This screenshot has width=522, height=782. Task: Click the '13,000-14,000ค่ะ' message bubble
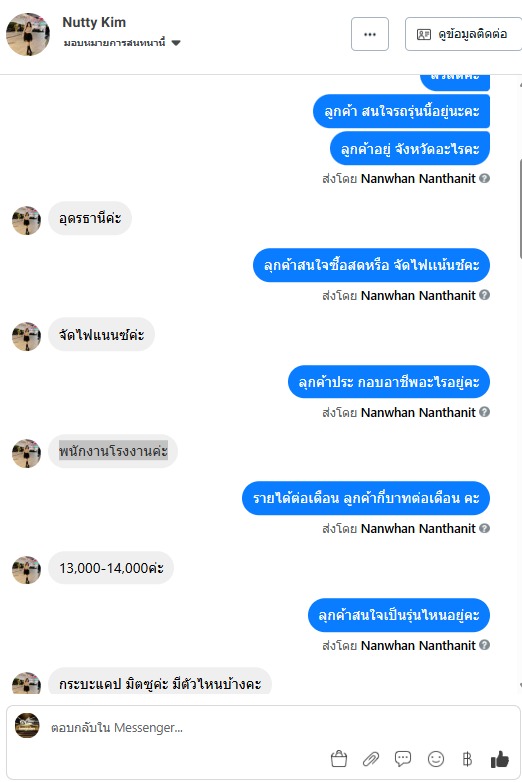(x=111, y=568)
